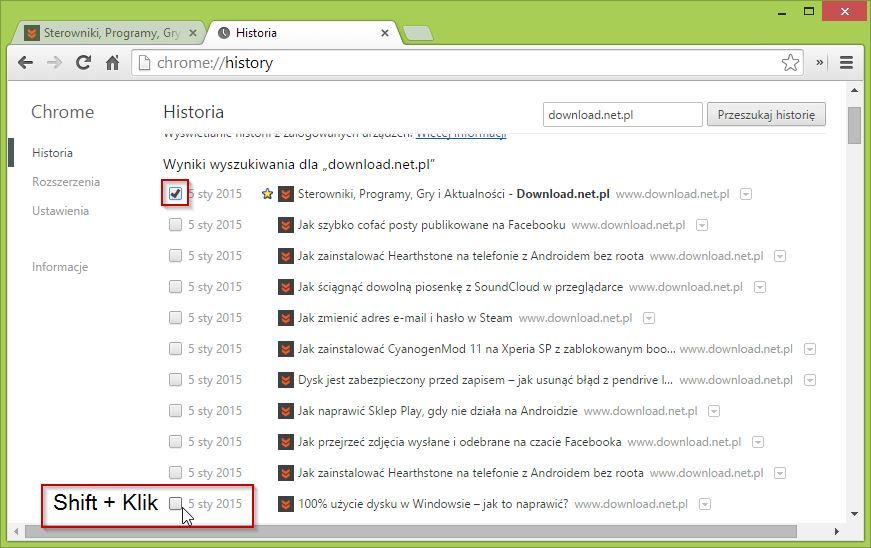
Task: Click the horizontal scrollbar thumb
Action: 411,531
